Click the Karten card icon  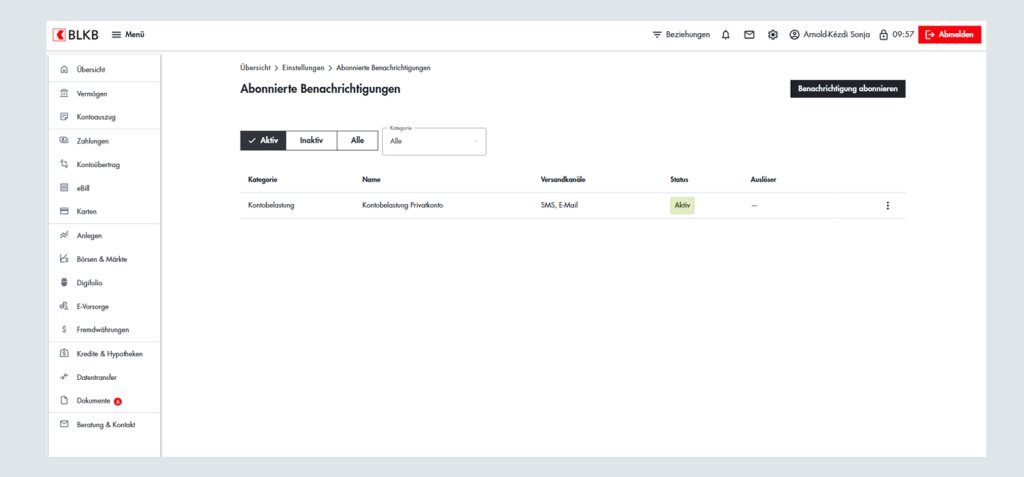[x=64, y=212]
